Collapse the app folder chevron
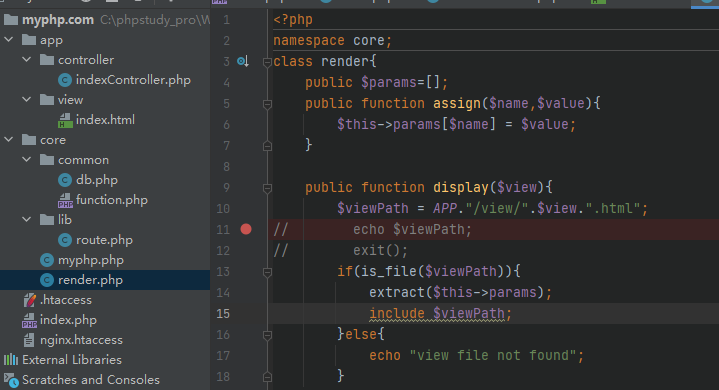The image size is (719, 390). coord(9,40)
